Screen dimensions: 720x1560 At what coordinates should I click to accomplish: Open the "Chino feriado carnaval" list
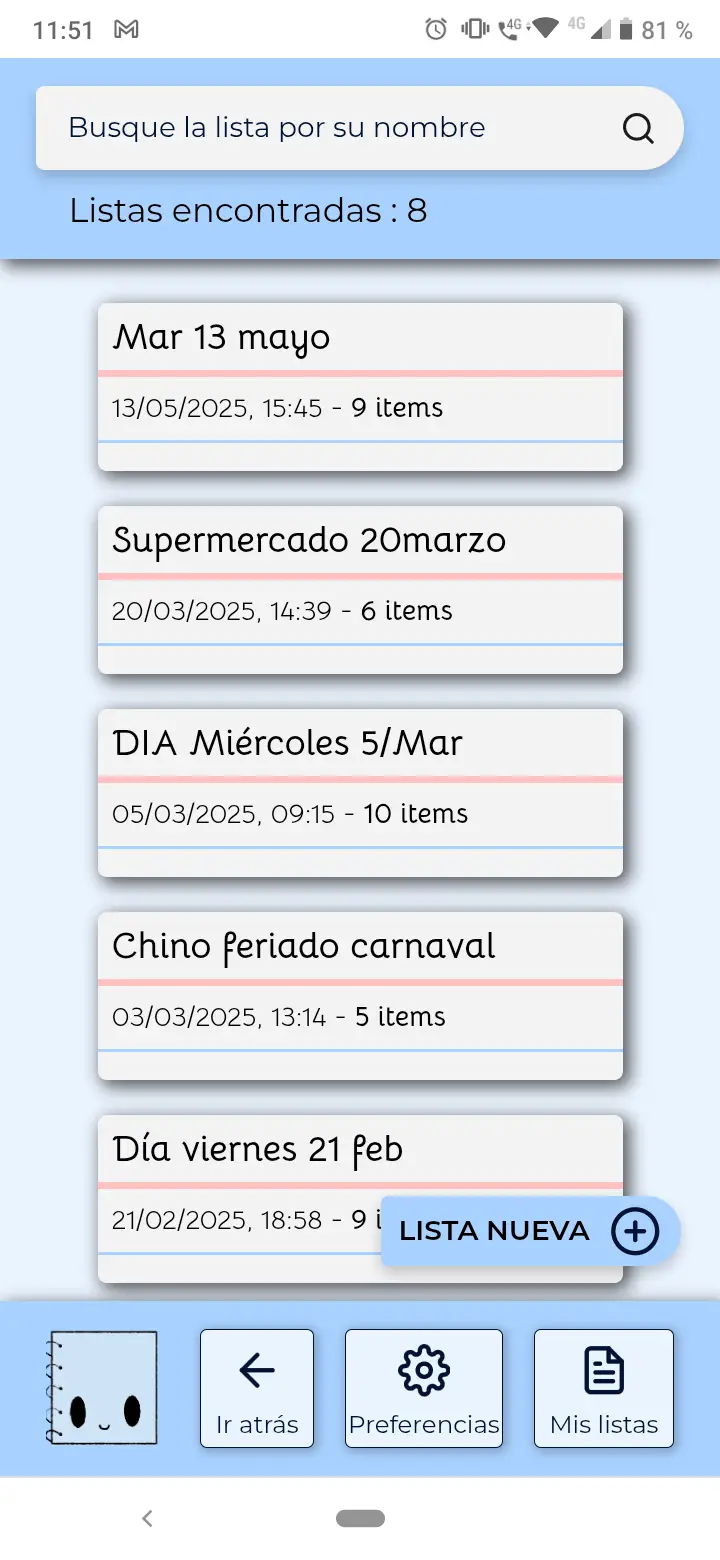click(360, 995)
